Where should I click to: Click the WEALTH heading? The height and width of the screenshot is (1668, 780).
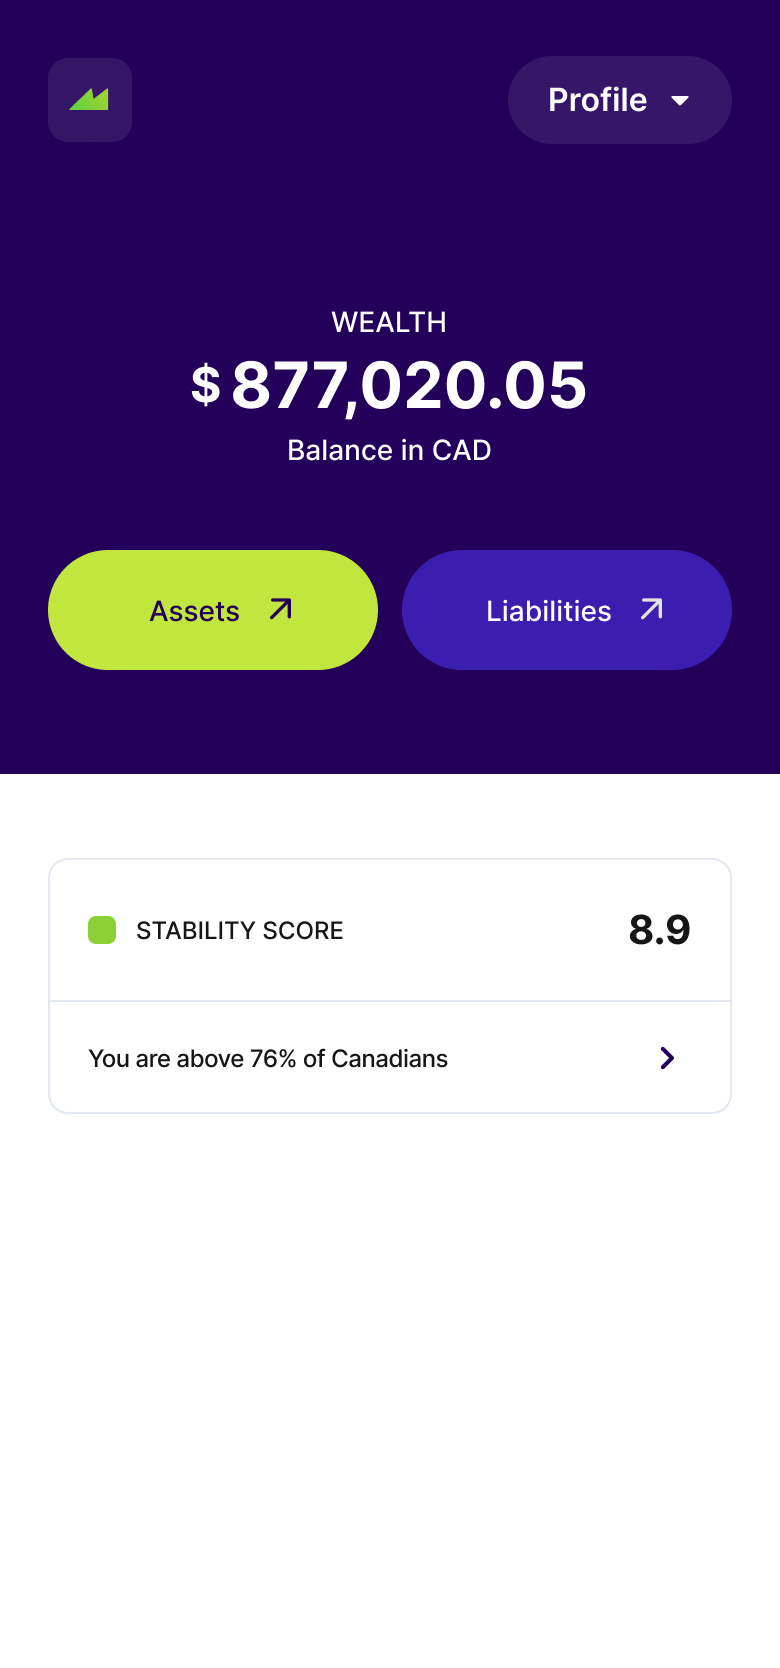(389, 322)
